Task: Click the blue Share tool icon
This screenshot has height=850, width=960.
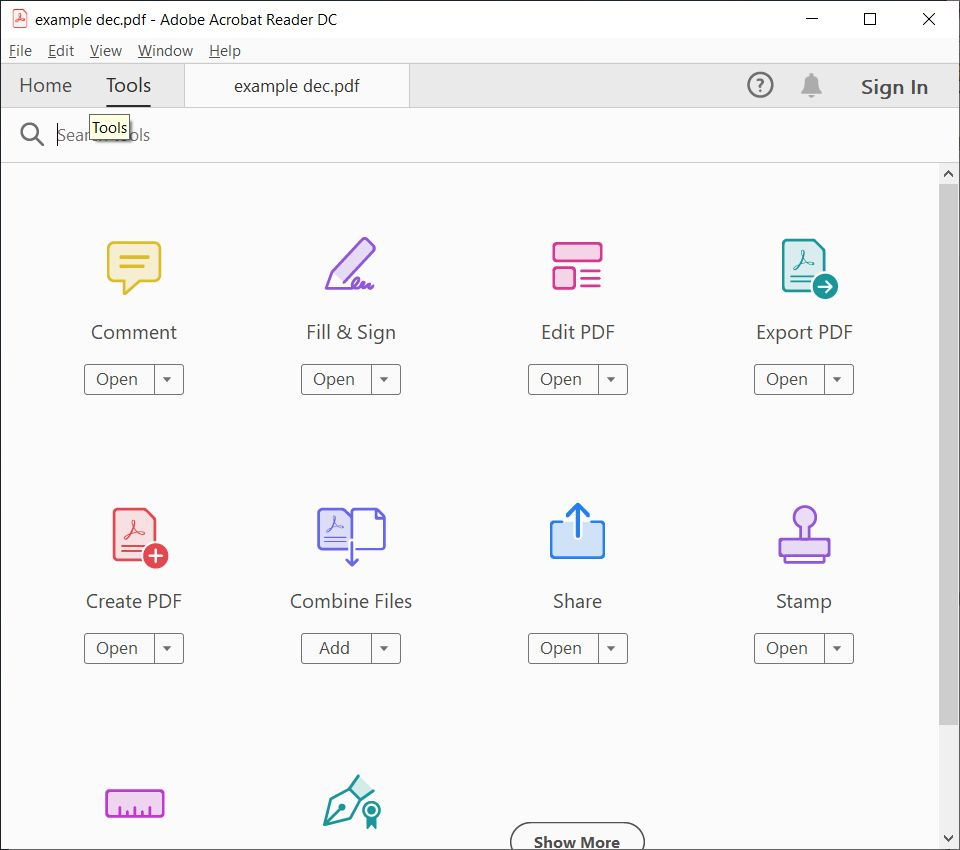Action: tap(577, 532)
